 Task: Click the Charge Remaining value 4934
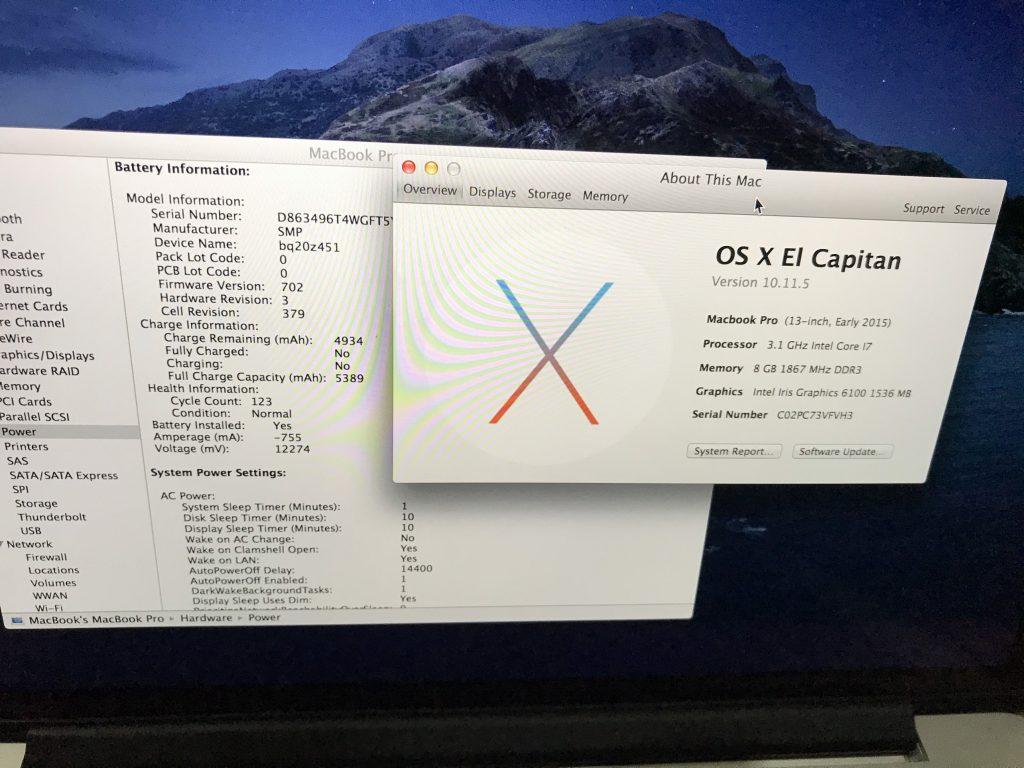click(x=348, y=341)
